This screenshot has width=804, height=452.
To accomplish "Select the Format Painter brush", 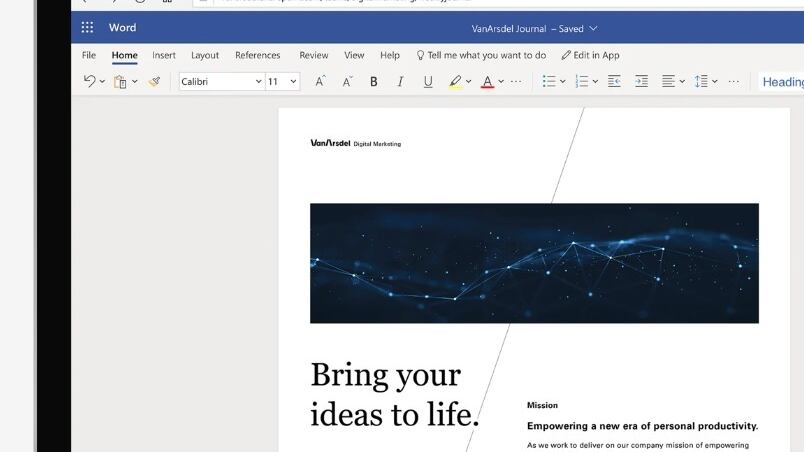I will point(154,82).
